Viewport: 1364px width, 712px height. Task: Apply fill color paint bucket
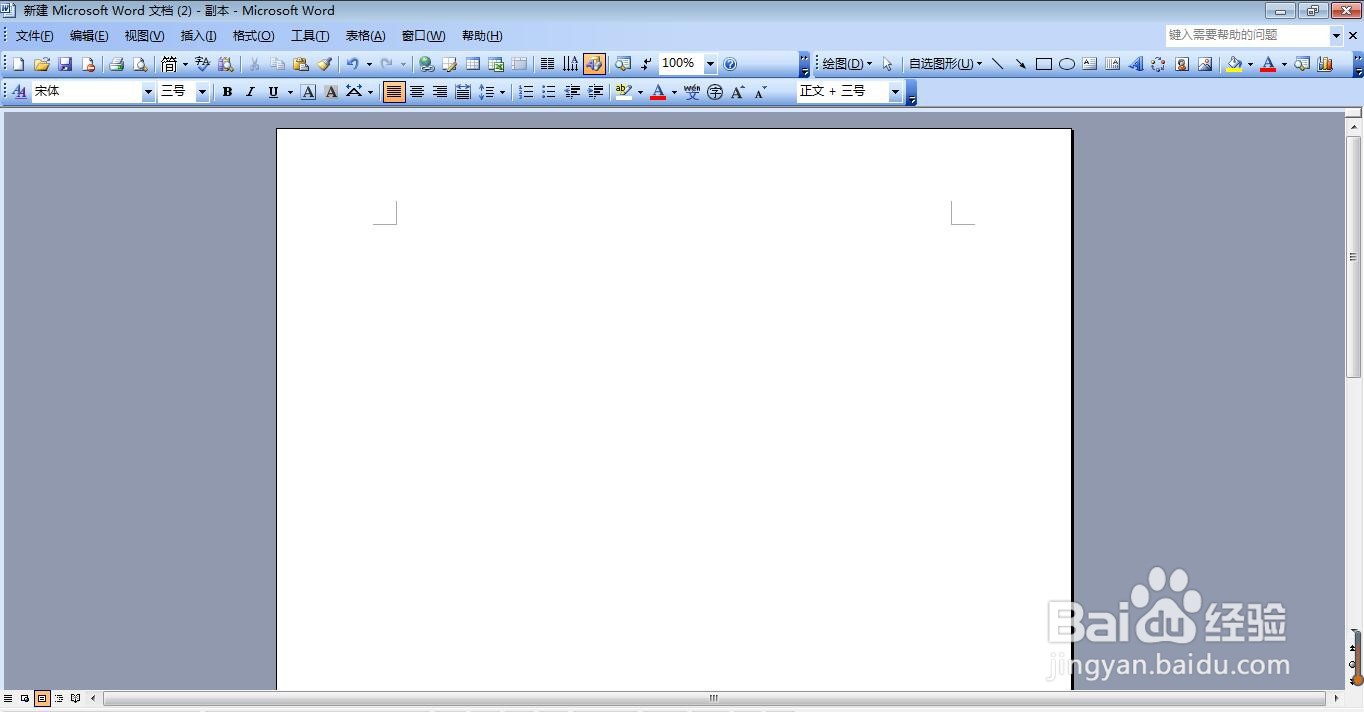point(1234,64)
